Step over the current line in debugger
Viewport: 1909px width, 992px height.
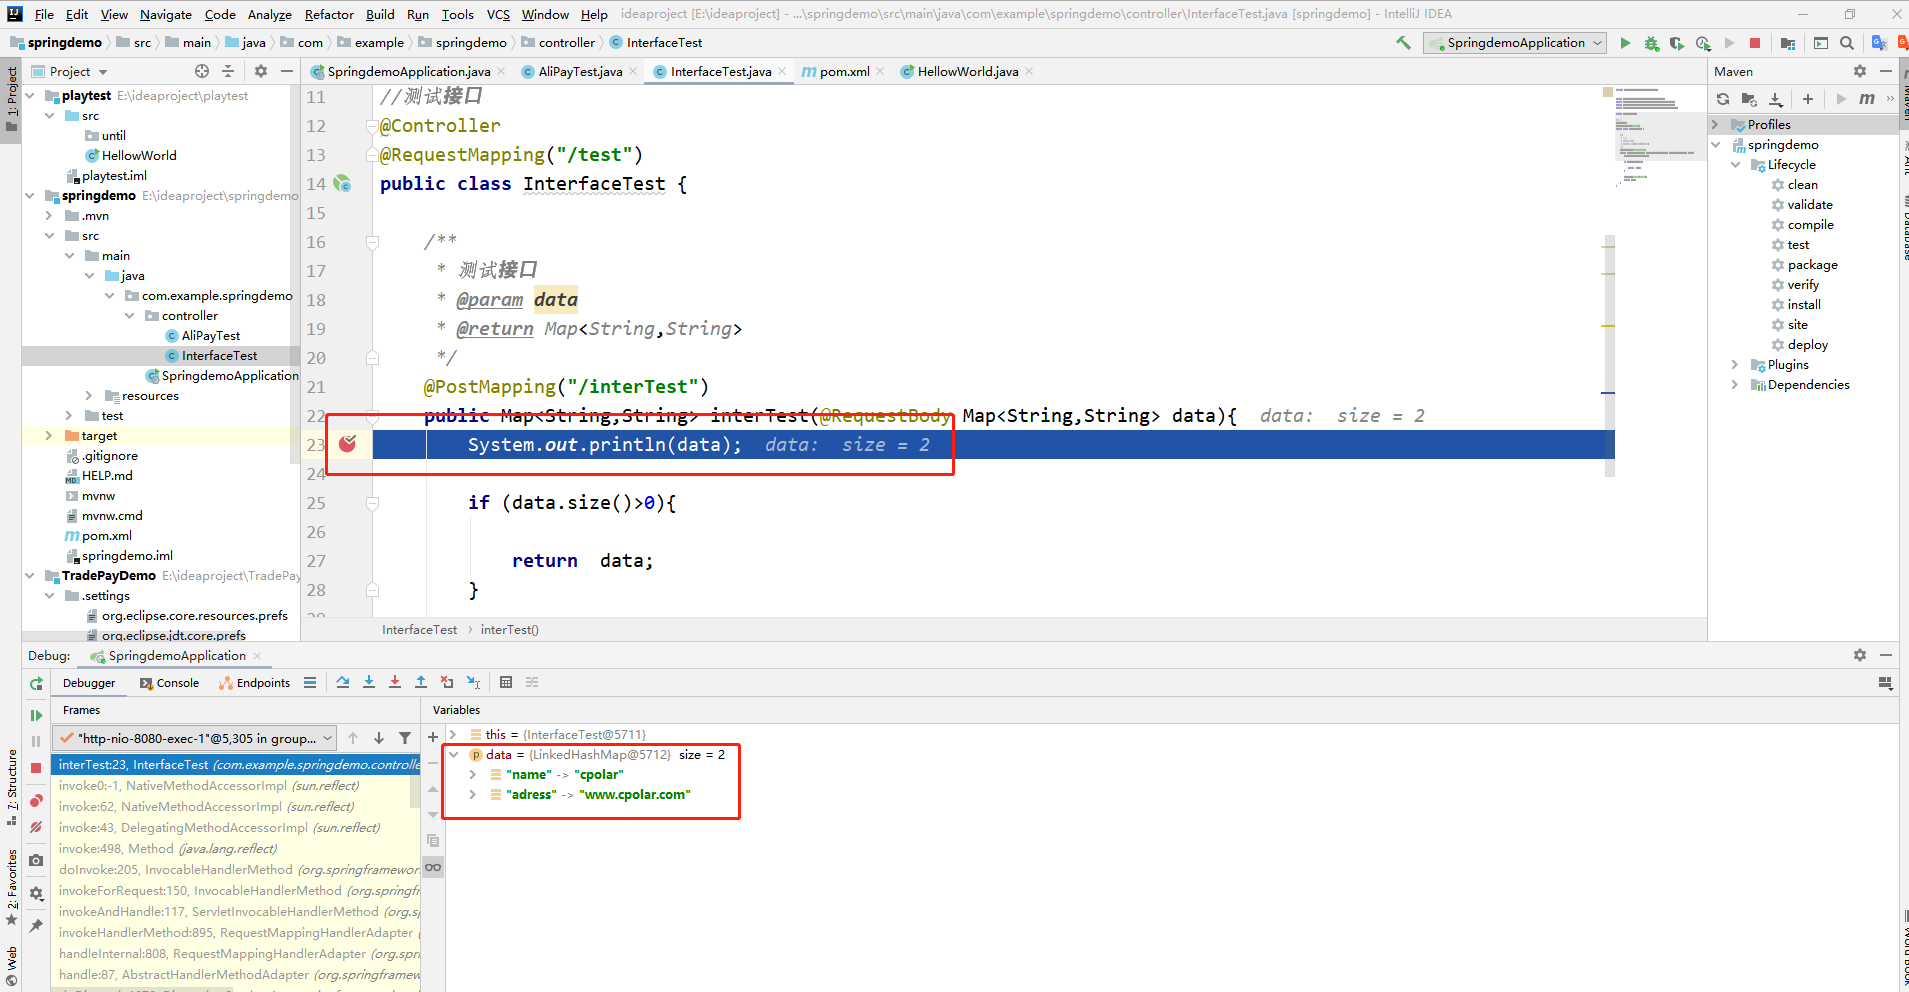point(343,681)
